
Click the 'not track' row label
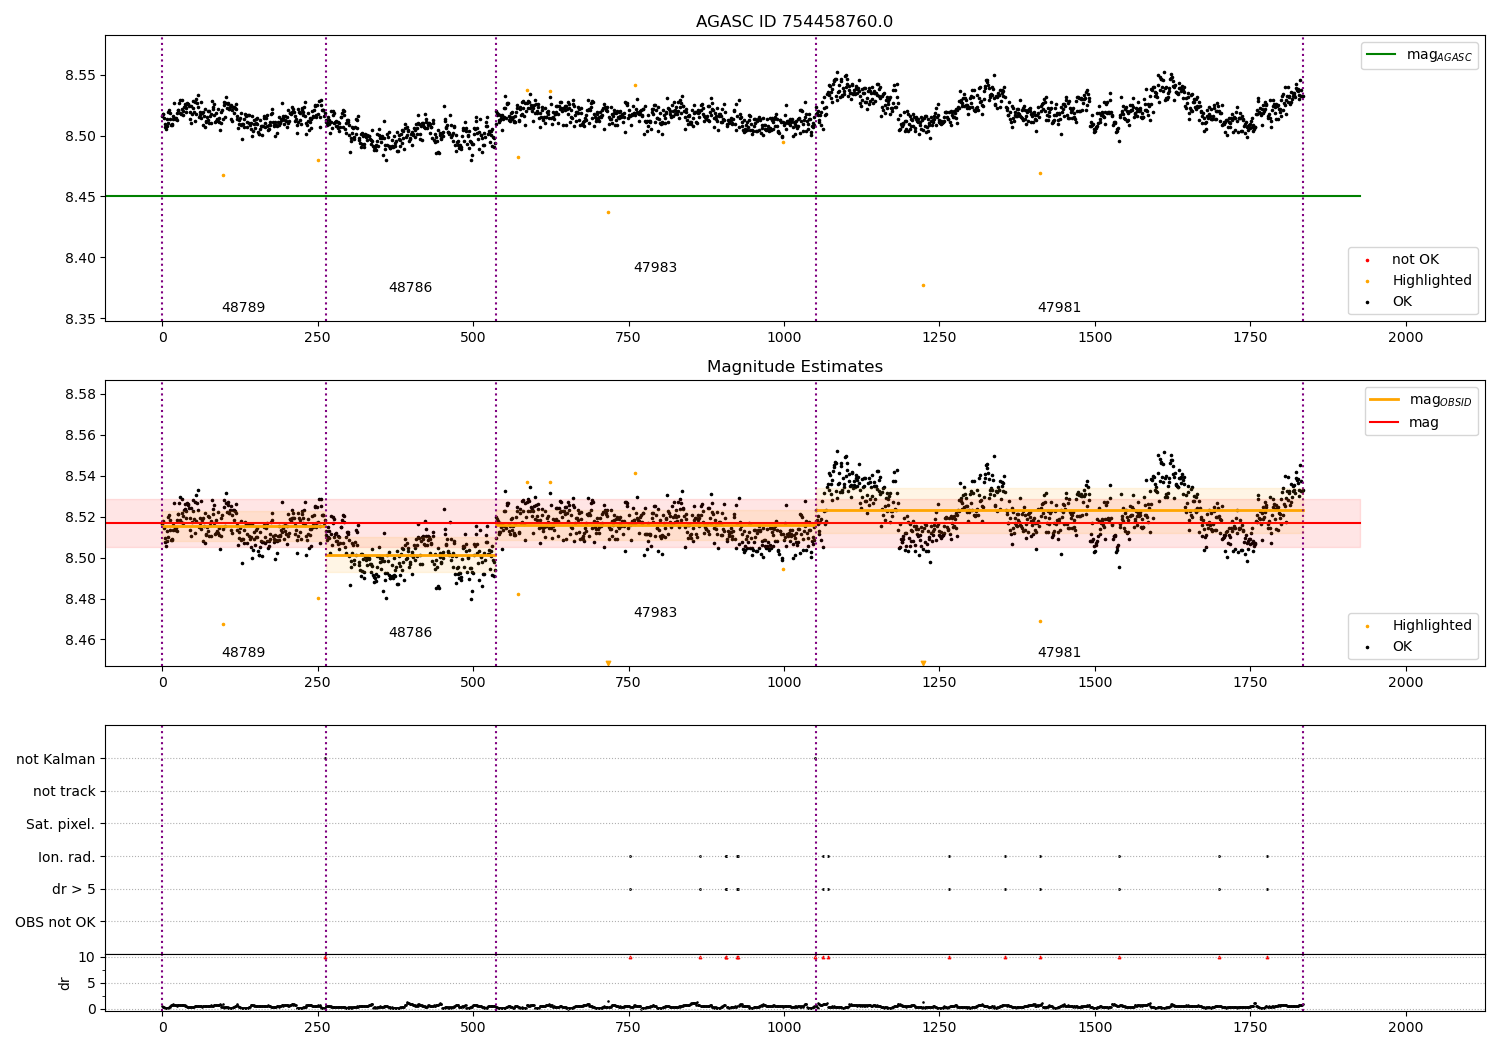(64, 792)
